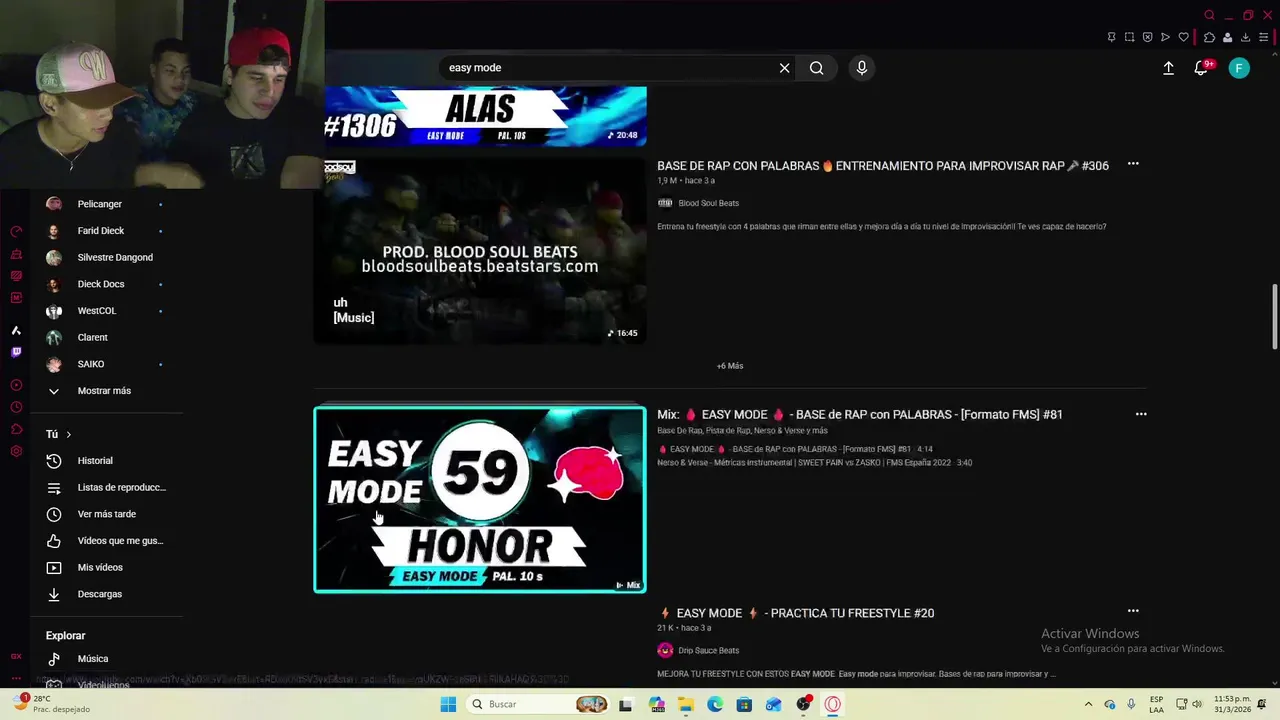Open the Farid Dieck subscription channel
1280x720 pixels.
(105, 231)
